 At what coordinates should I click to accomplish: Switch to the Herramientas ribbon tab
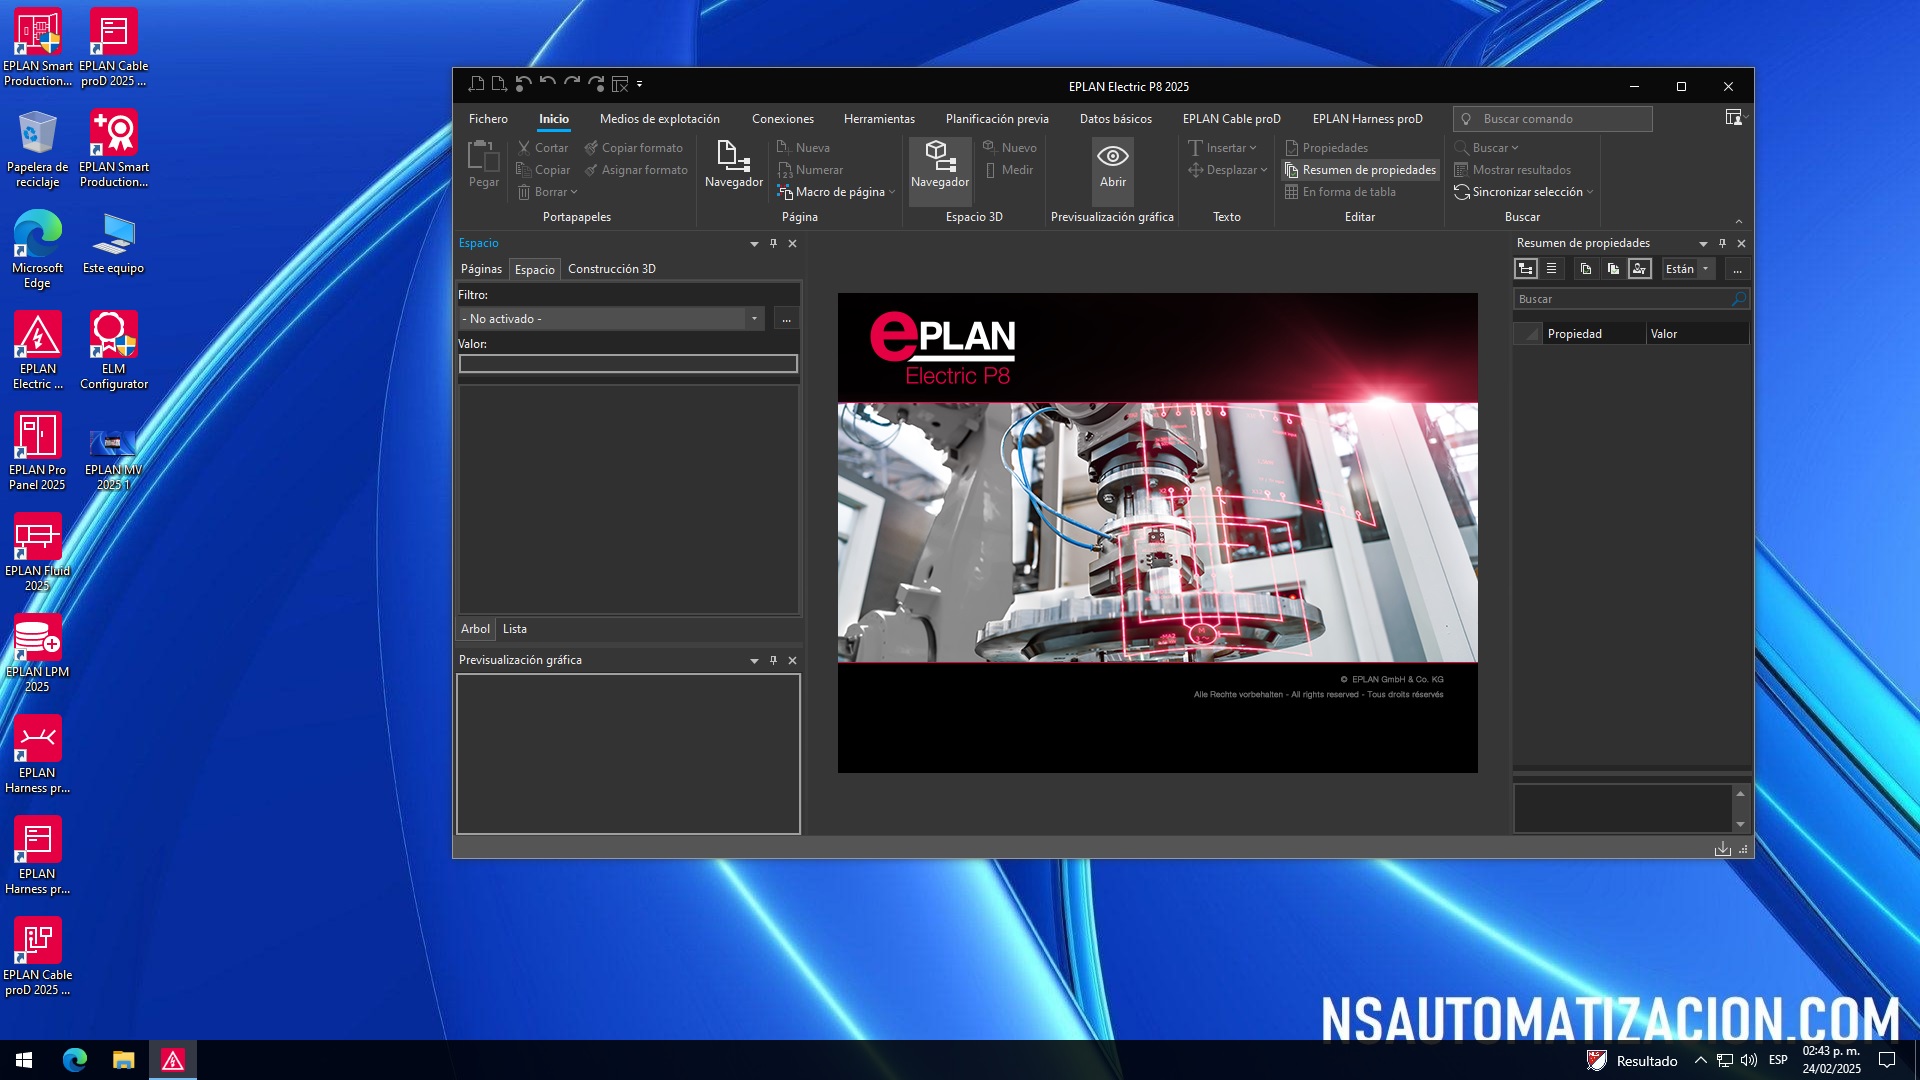click(x=879, y=118)
